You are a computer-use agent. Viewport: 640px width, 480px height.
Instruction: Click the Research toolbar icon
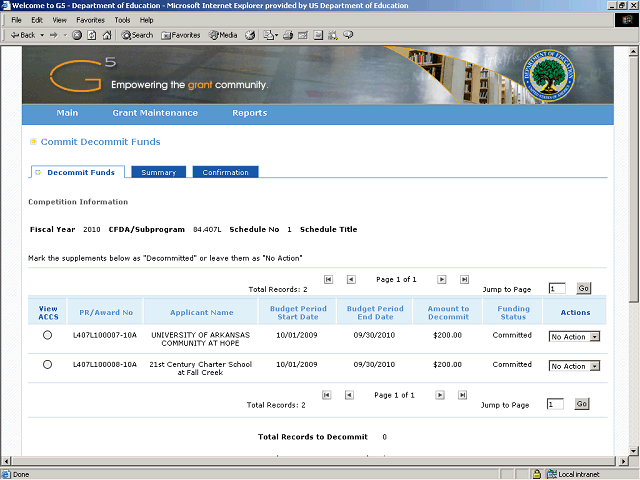tap(333, 35)
